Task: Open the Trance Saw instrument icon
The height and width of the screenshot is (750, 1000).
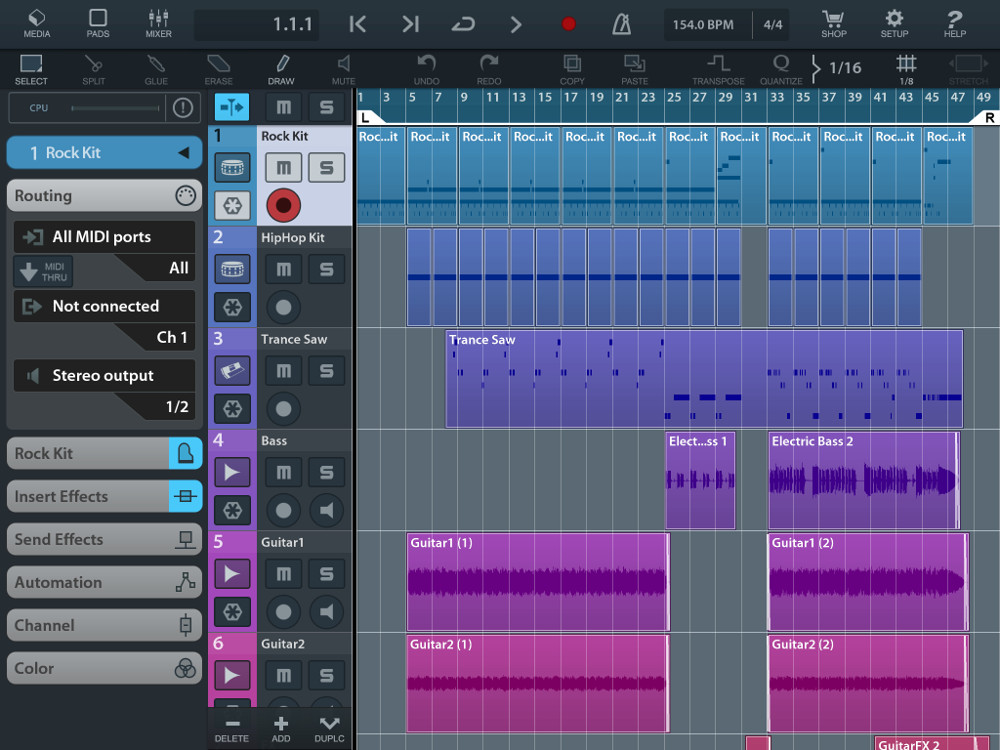Action: 232,371
